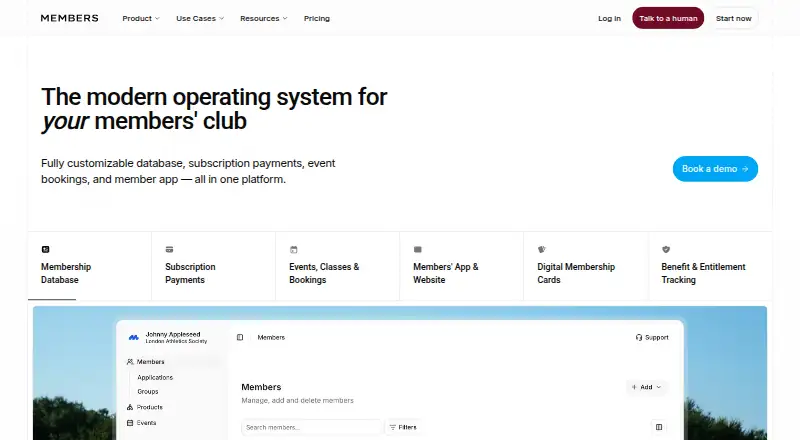The image size is (800, 440).
Task: Click the blue logo beside Johnny Appleseed
Action: click(134, 337)
